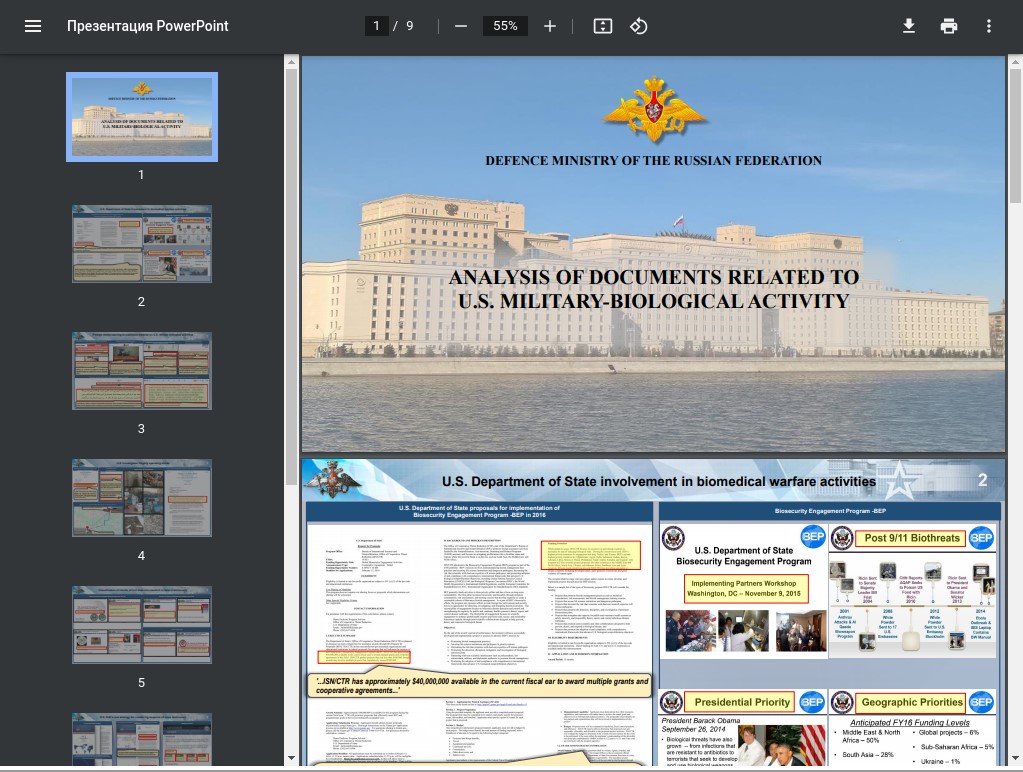
Task: Click the main document scrollbar up arrow
Action: click(1015, 62)
